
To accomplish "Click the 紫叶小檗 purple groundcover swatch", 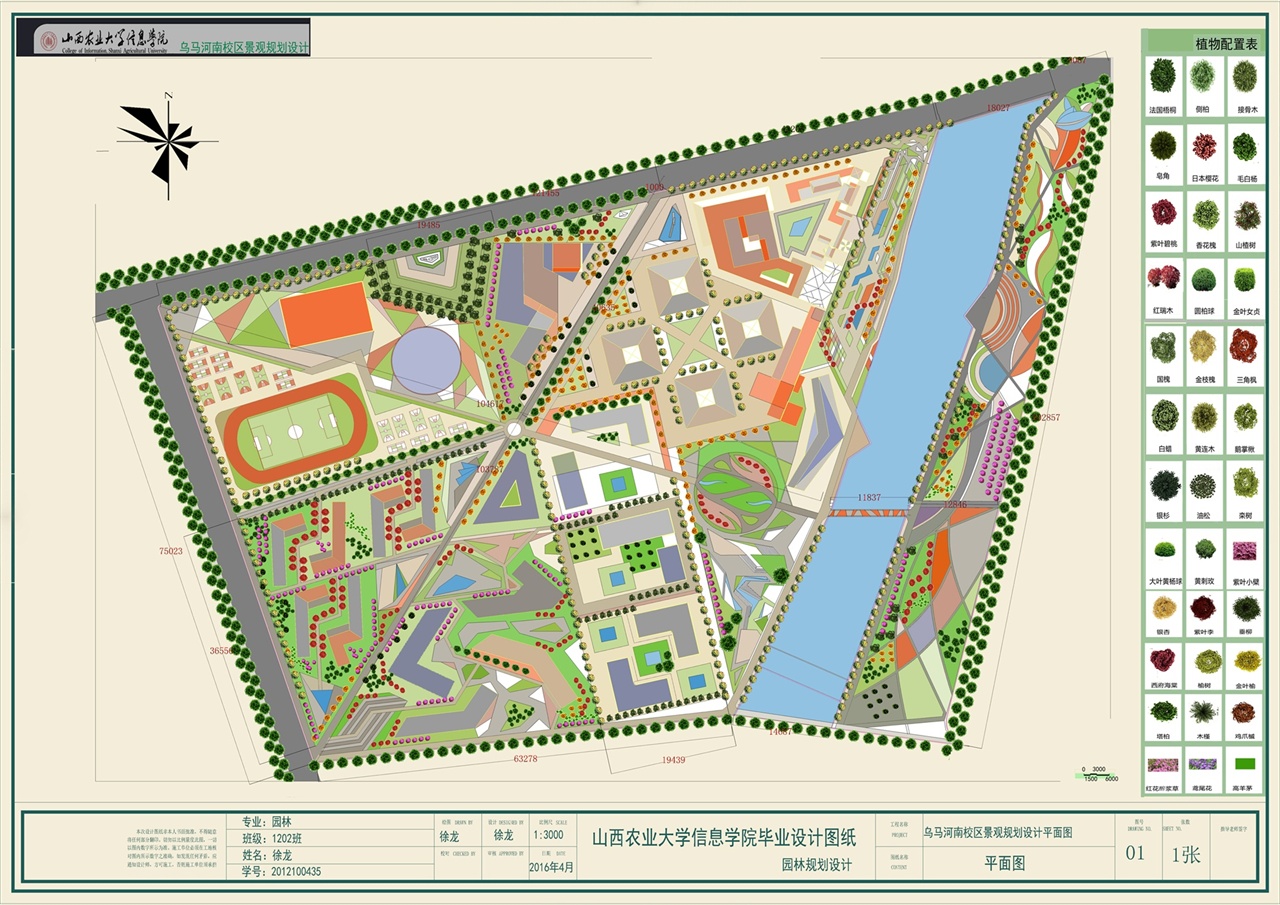I will pyautogui.click(x=1245, y=551).
